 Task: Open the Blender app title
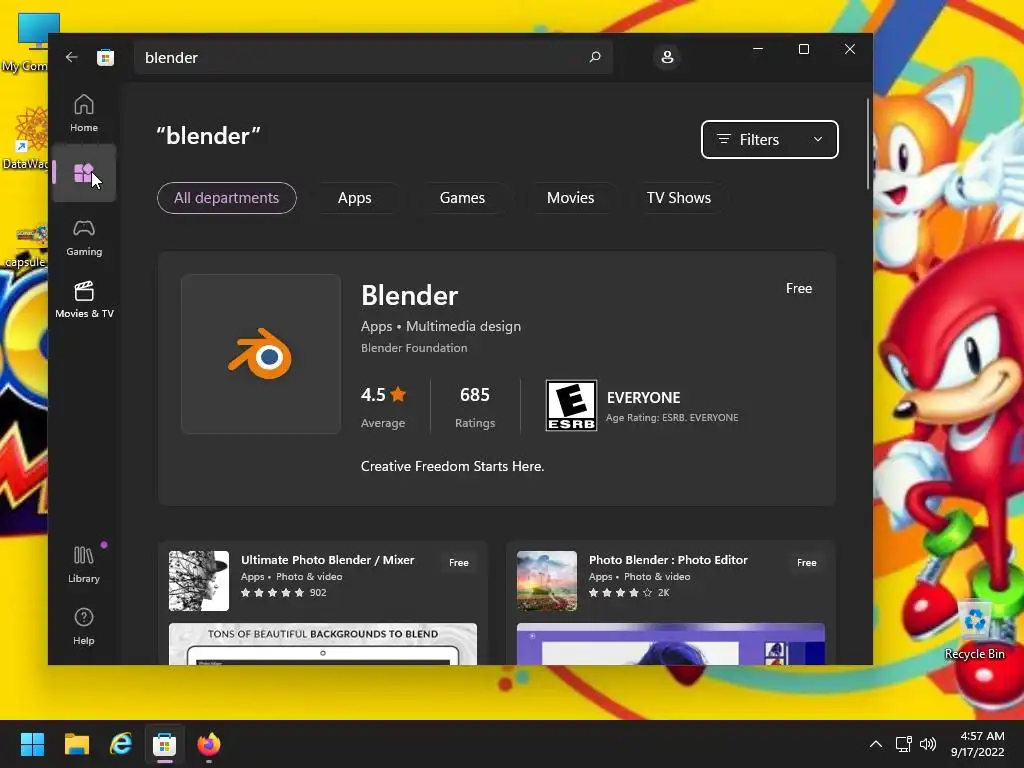409,296
